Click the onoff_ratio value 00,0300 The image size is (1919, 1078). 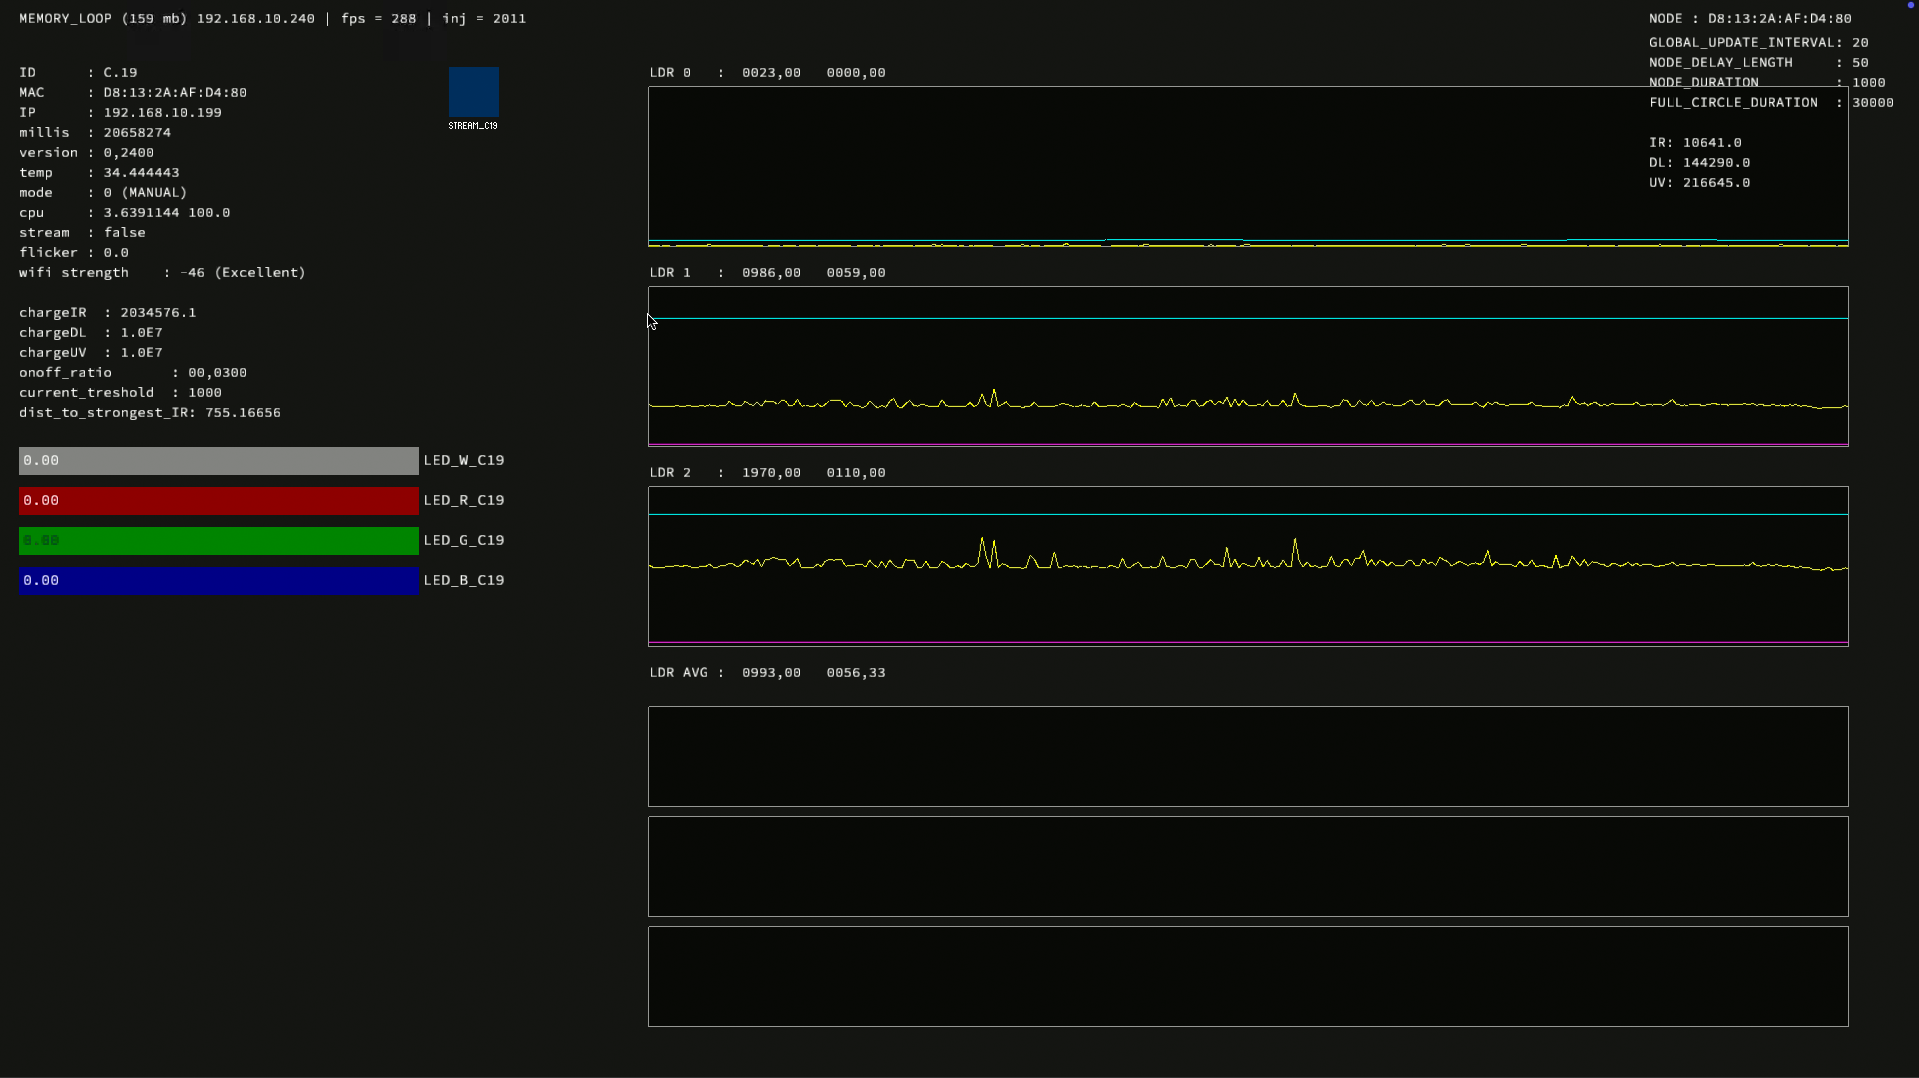217,373
